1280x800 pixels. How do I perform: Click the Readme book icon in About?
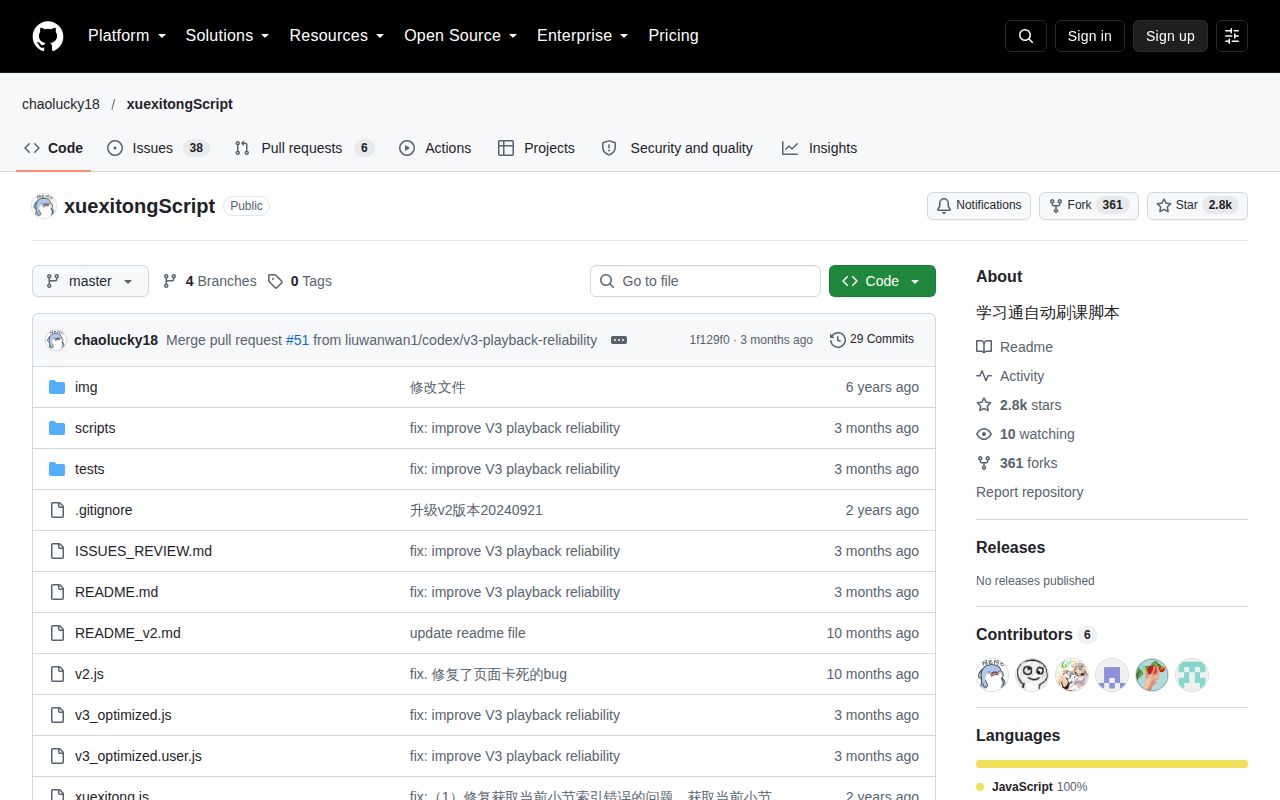pos(984,347)
